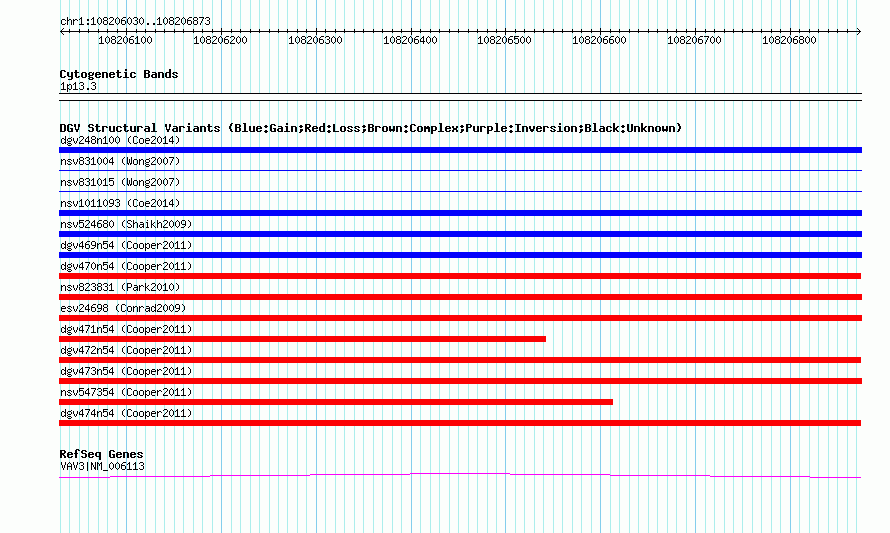This screenshot has height=533, width=890.
Task: Click ruler position 108206200
Action: tap(220, 40)
